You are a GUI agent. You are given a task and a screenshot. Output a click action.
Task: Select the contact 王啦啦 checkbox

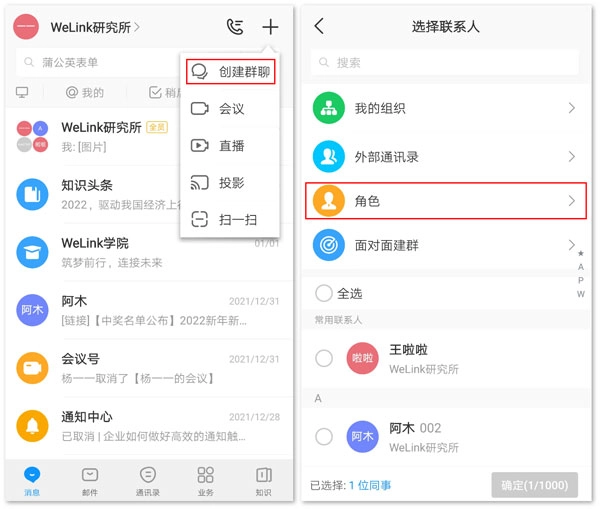324,358
